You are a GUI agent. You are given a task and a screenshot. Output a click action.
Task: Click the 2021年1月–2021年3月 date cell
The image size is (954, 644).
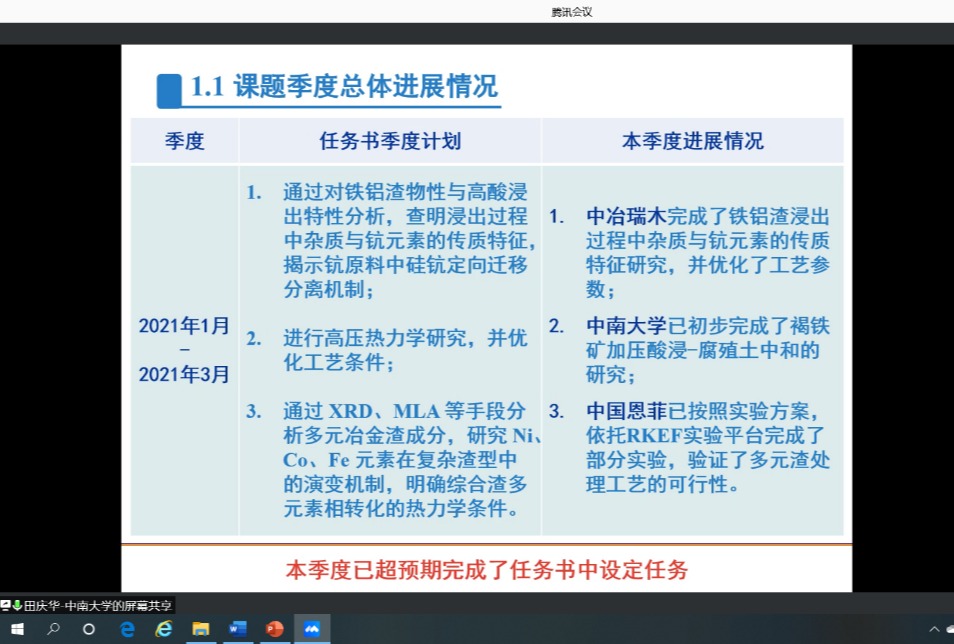(184, 350)
